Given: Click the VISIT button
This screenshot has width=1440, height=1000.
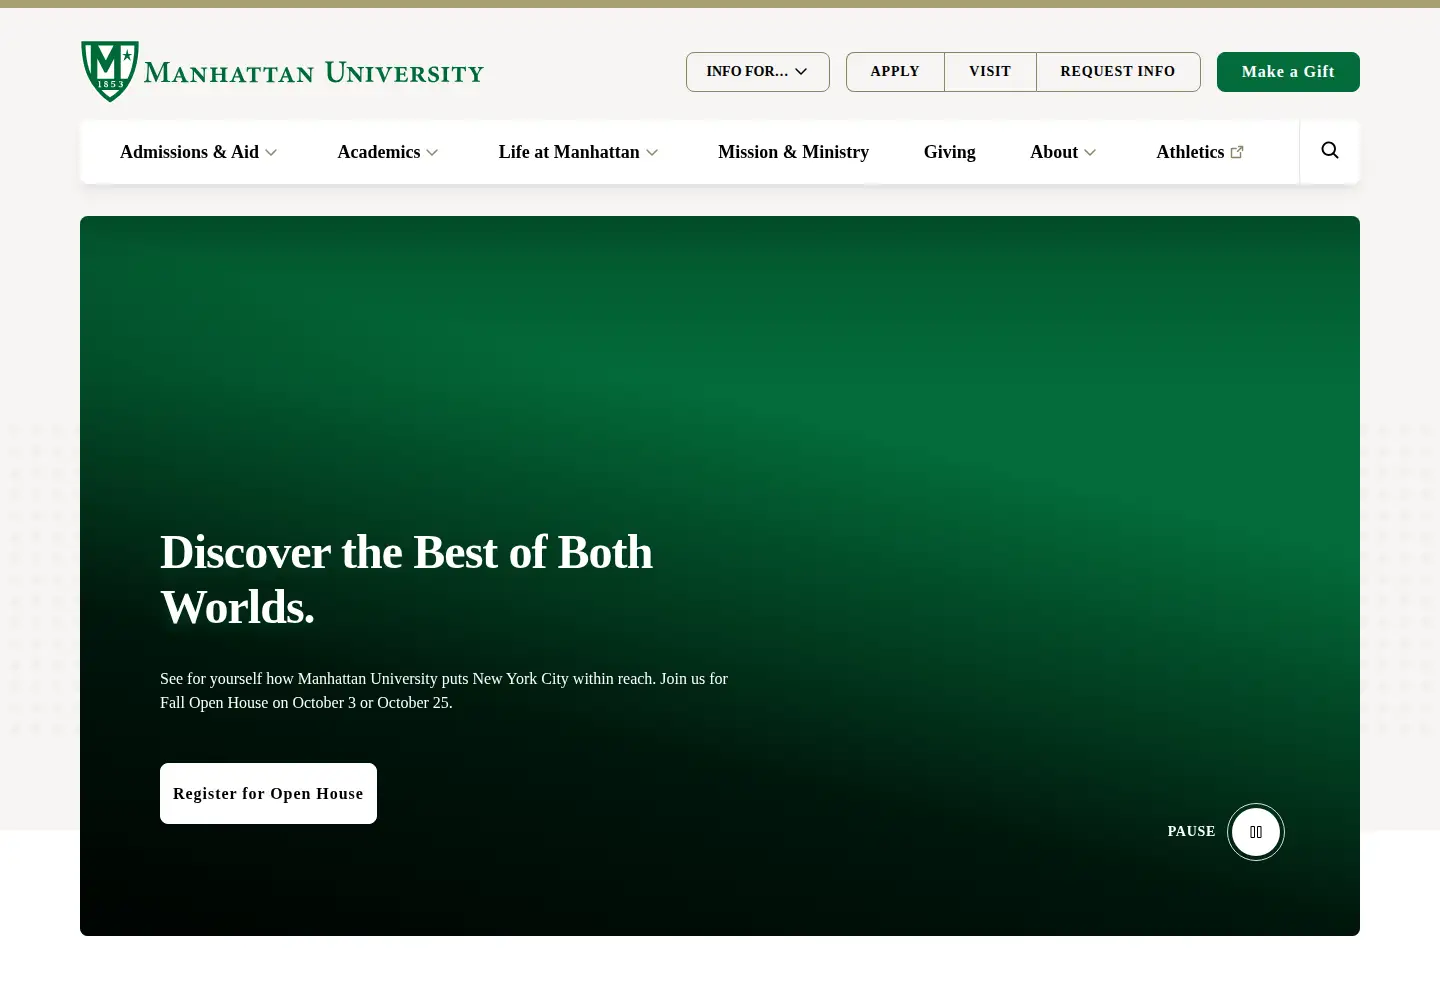Looking at the screenshot, I should (x=990, y=72).
